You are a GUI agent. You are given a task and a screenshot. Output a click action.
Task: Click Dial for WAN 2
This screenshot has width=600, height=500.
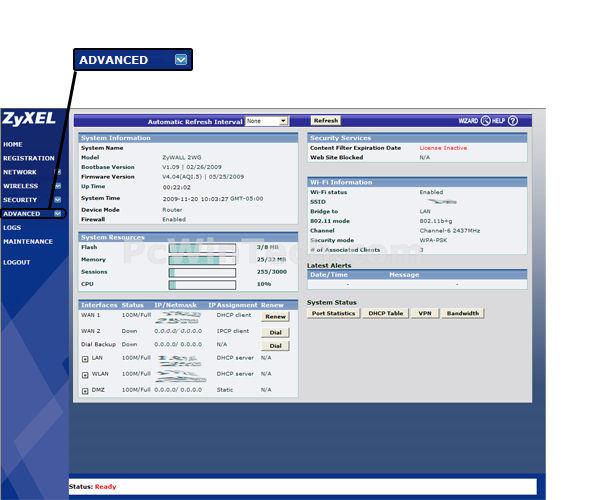[x=276, y=332]
